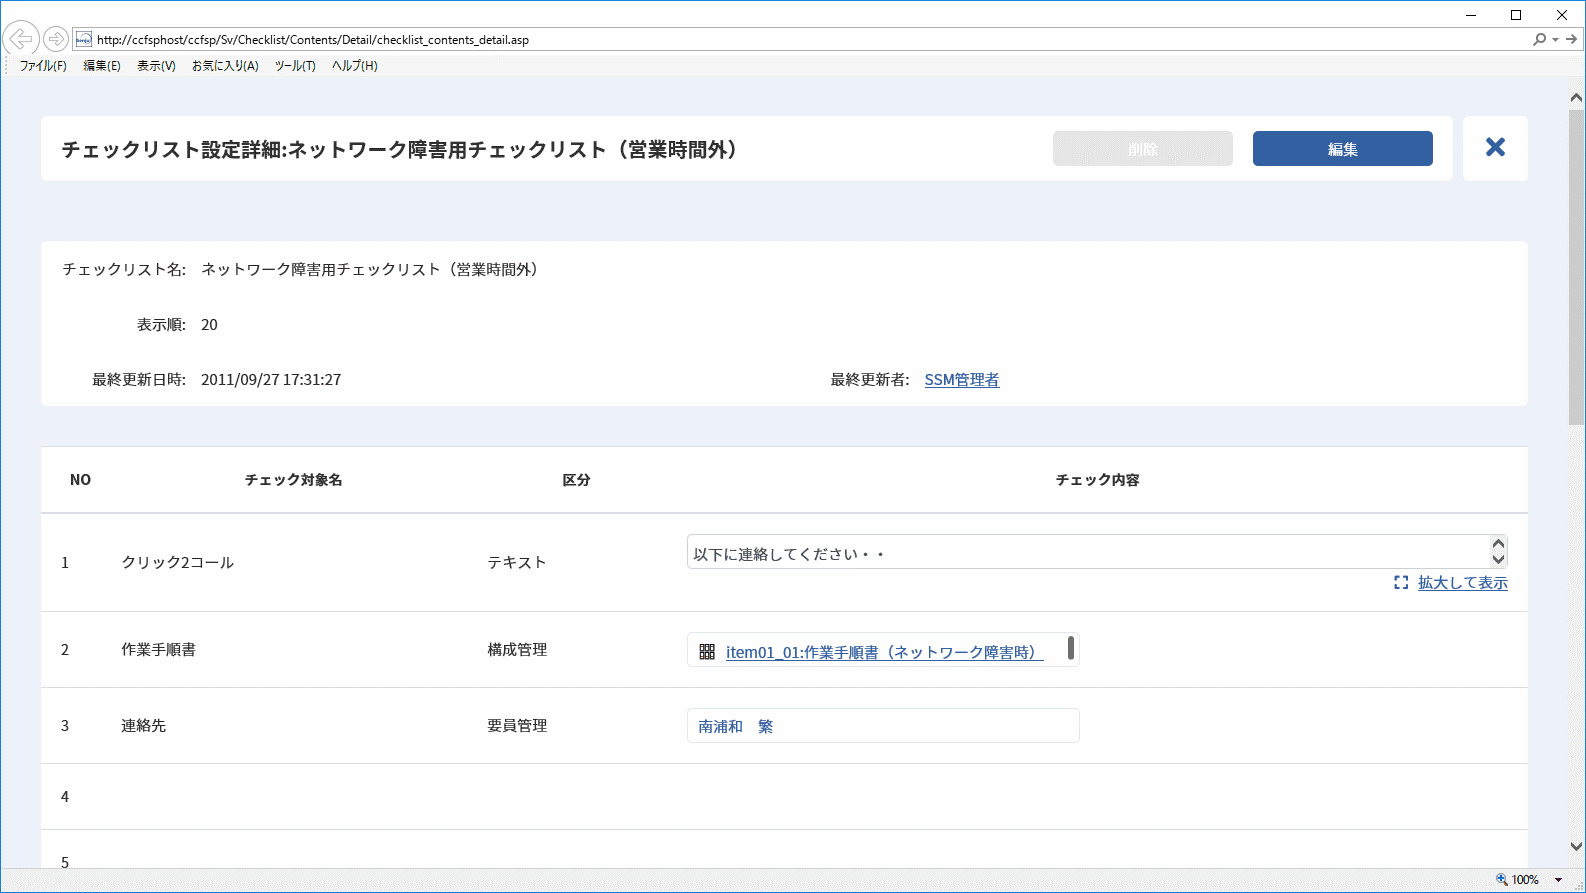1586x893 pixels.
Task: Open the 編集(E) menu
Action: 102,66
